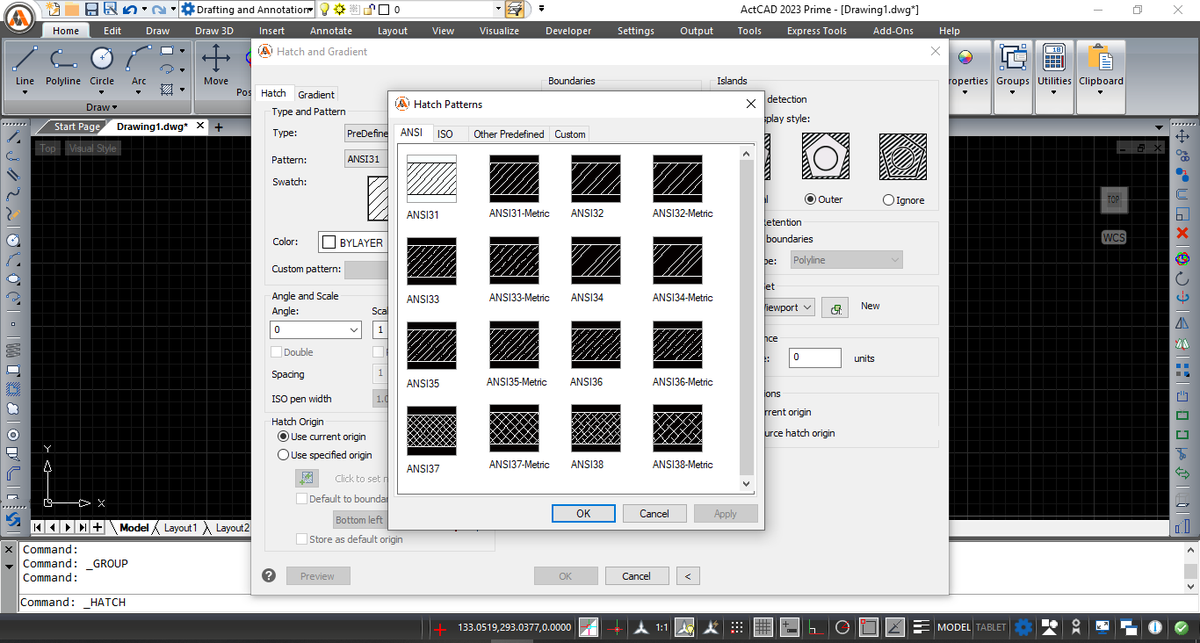Image resolution: width=1200 pixels, height=643 pixels.
Task: Click the red X delete icon in right toolbar
Action: 1182,233
